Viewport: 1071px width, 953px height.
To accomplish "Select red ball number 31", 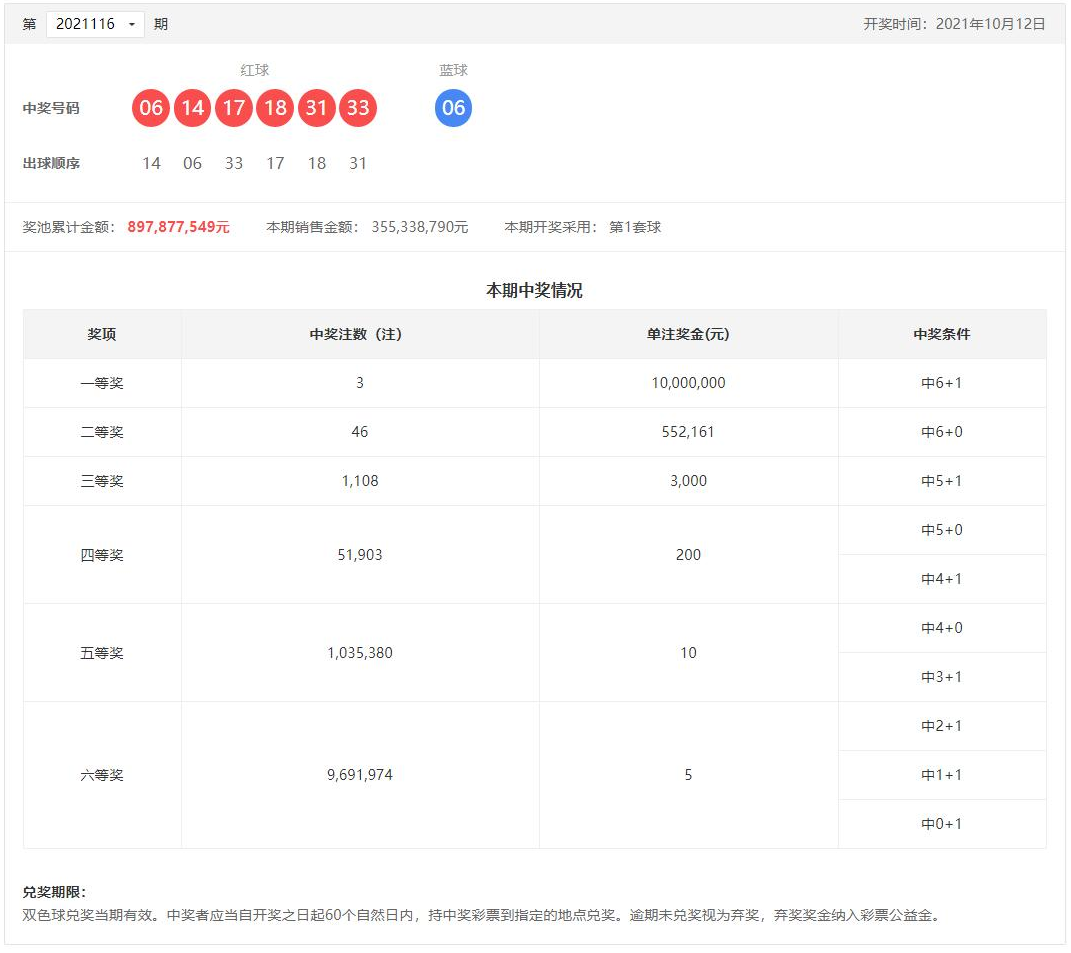I will (x=317, y=108).
